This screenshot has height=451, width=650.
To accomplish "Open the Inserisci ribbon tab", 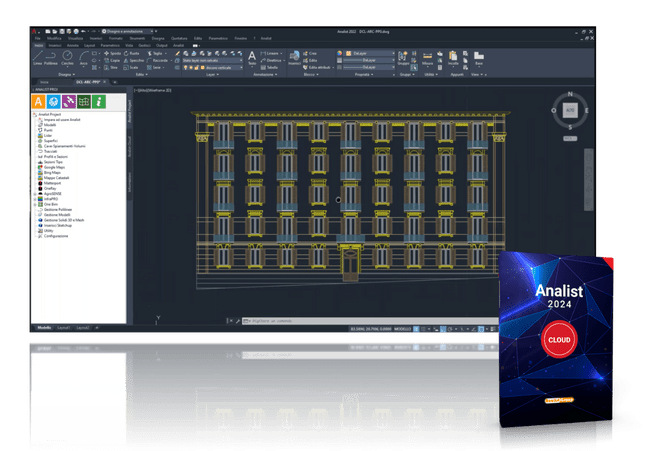I will pyautogui.click(x=56, y=45).
